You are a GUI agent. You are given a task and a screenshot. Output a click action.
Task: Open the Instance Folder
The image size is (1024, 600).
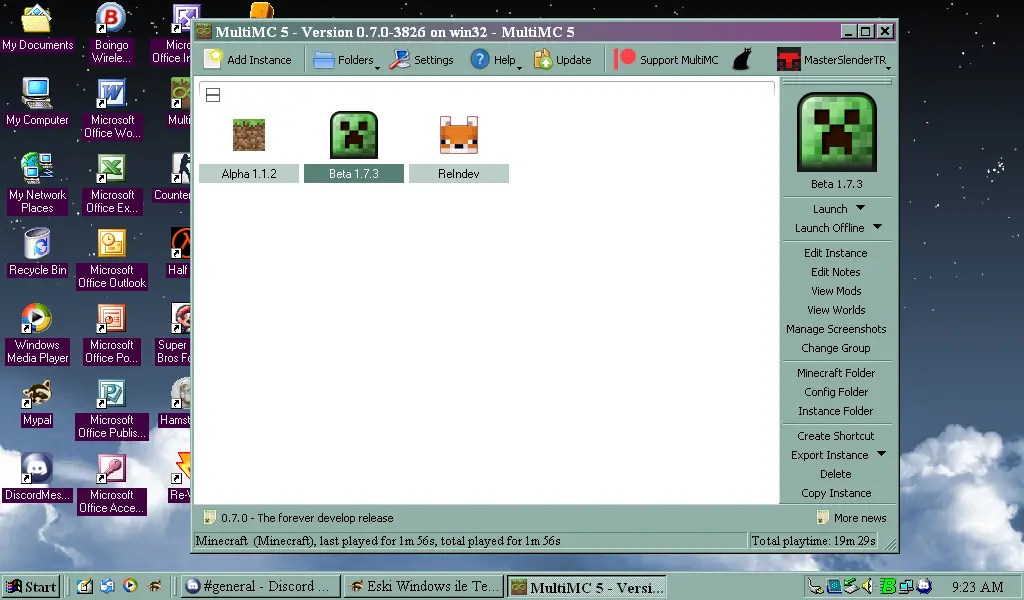(836, 411)
